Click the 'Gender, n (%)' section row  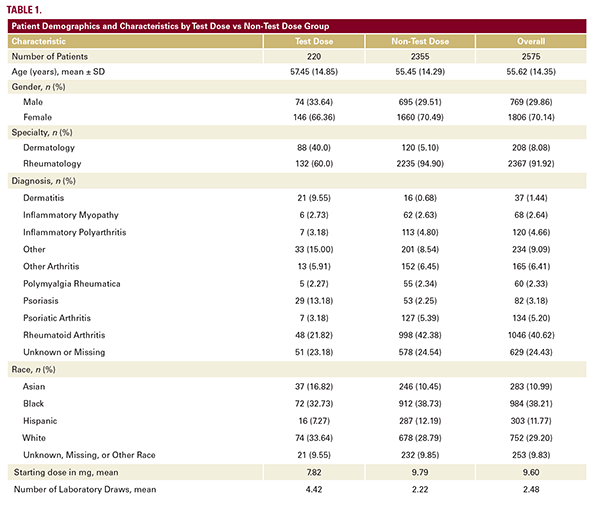pyautogui.click(x=44, y=87)
